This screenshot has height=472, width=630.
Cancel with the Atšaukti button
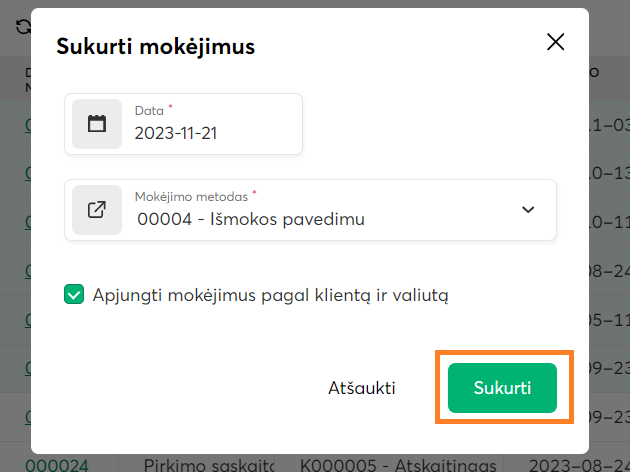[x=362, y=388]
